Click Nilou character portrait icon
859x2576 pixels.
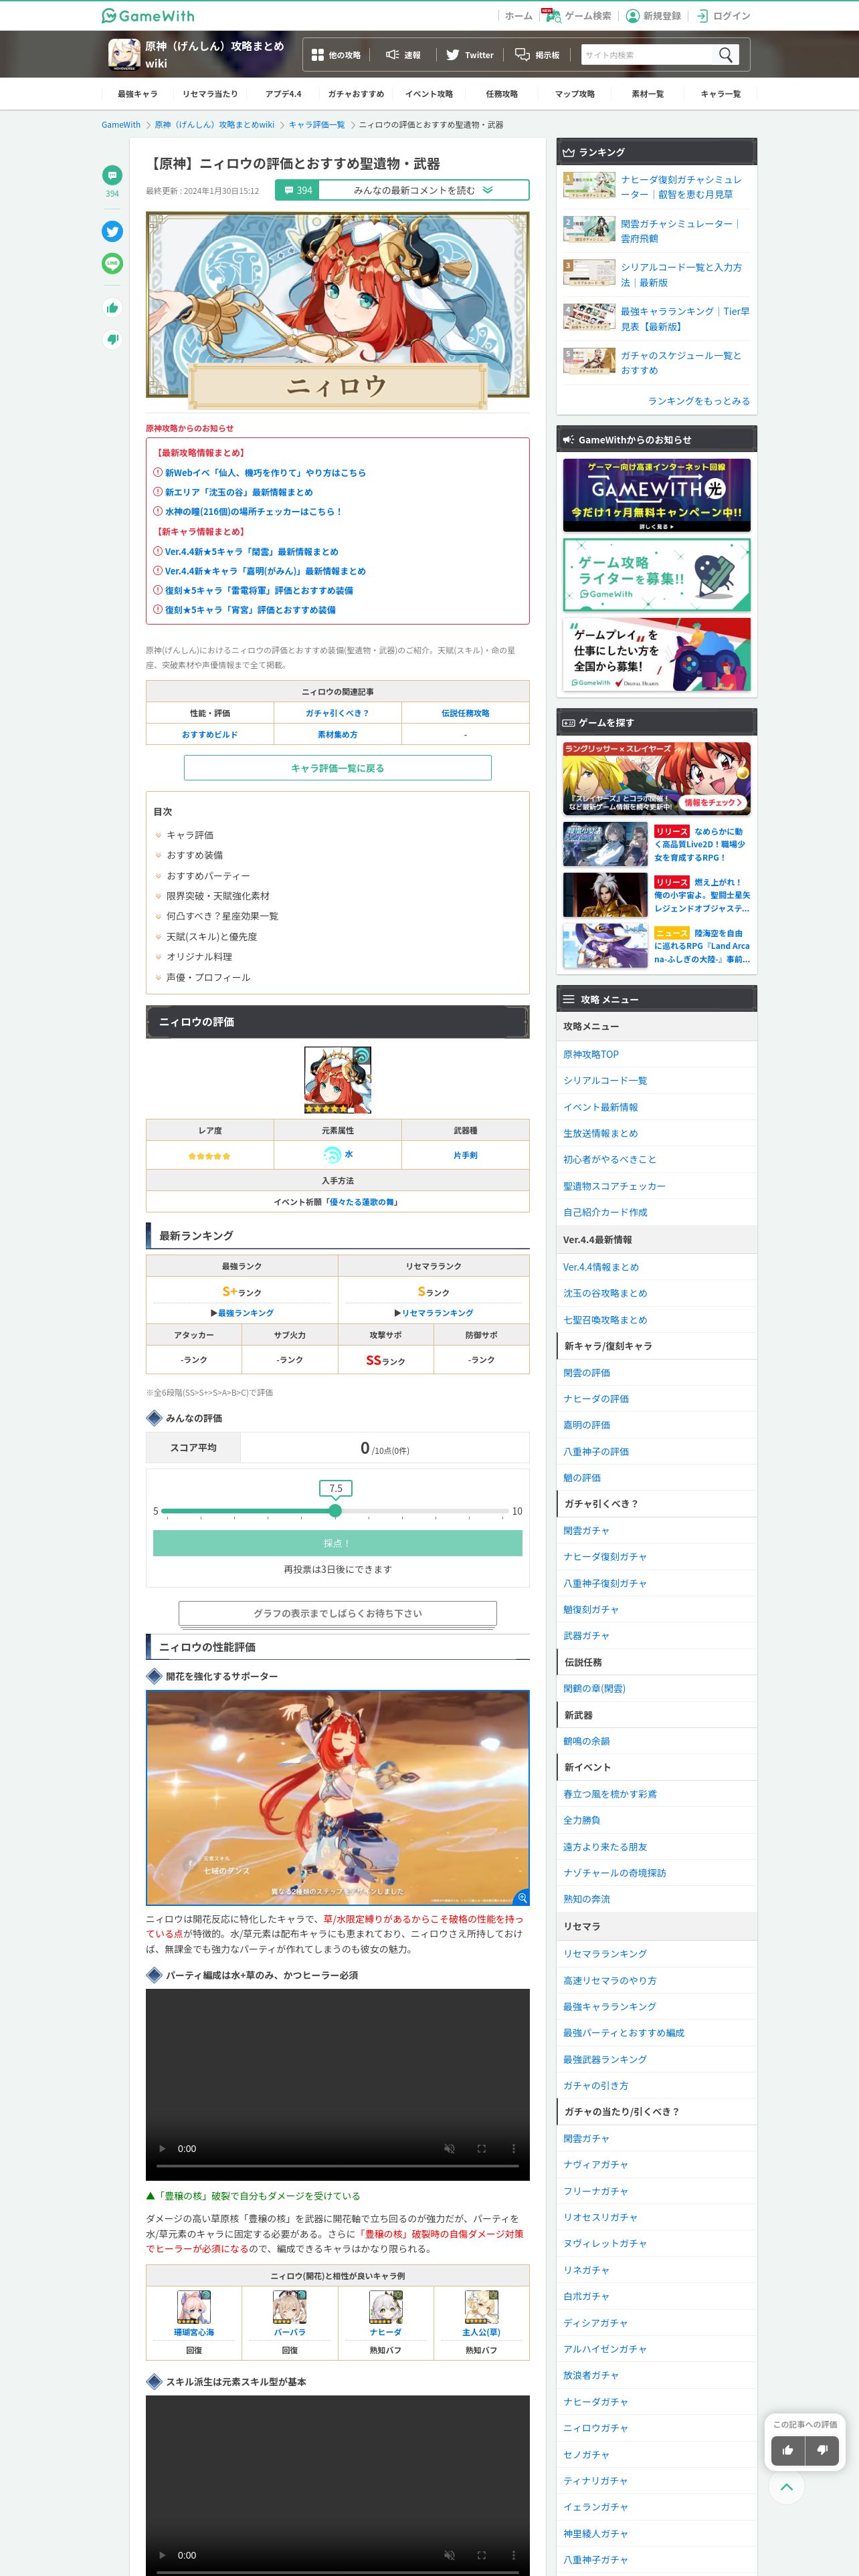point(337,1080)
